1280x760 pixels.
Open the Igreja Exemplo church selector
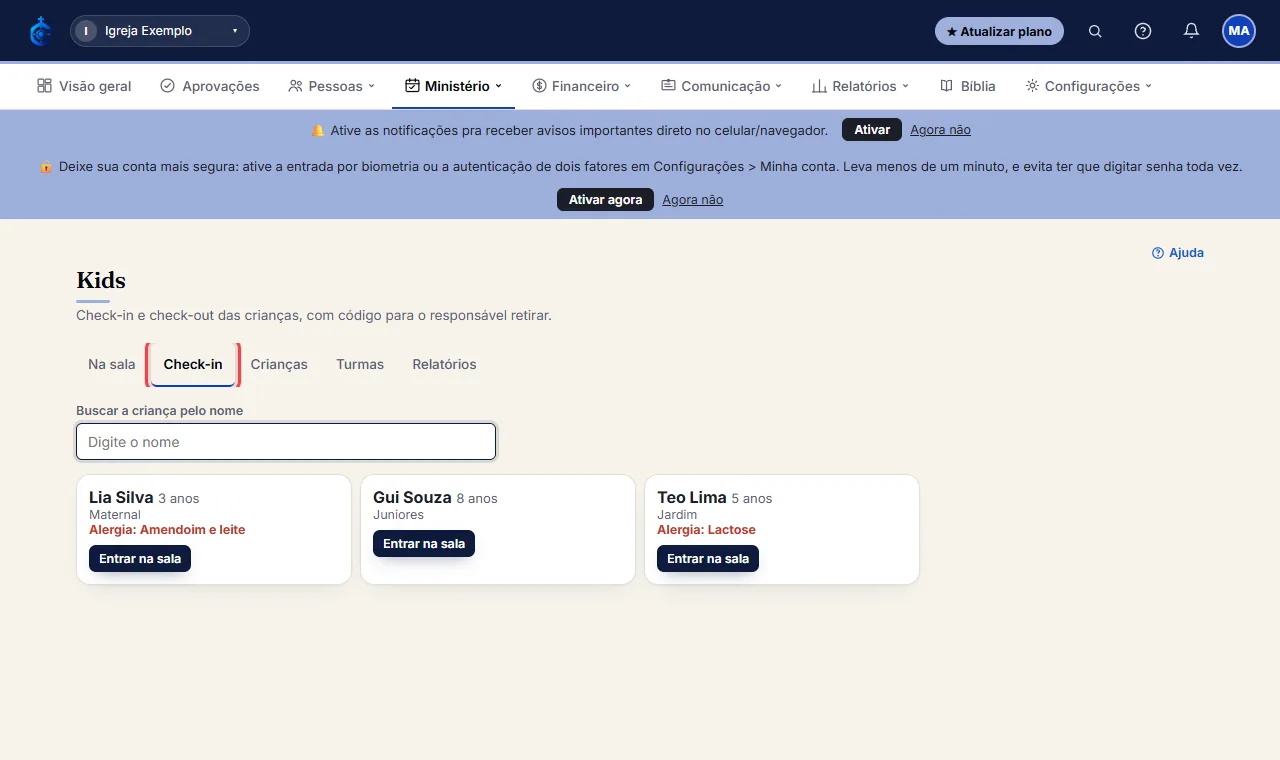160,31
